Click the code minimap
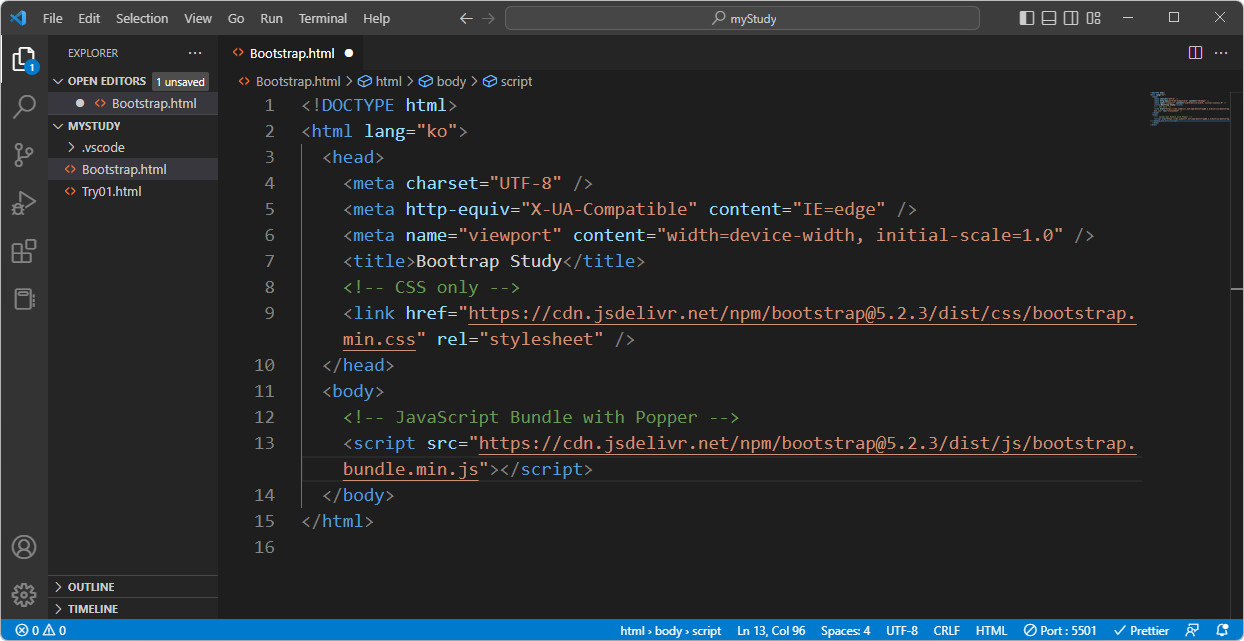This screenshot has width=1244, height=641. pyautogui.click(x=1190, y=107)
